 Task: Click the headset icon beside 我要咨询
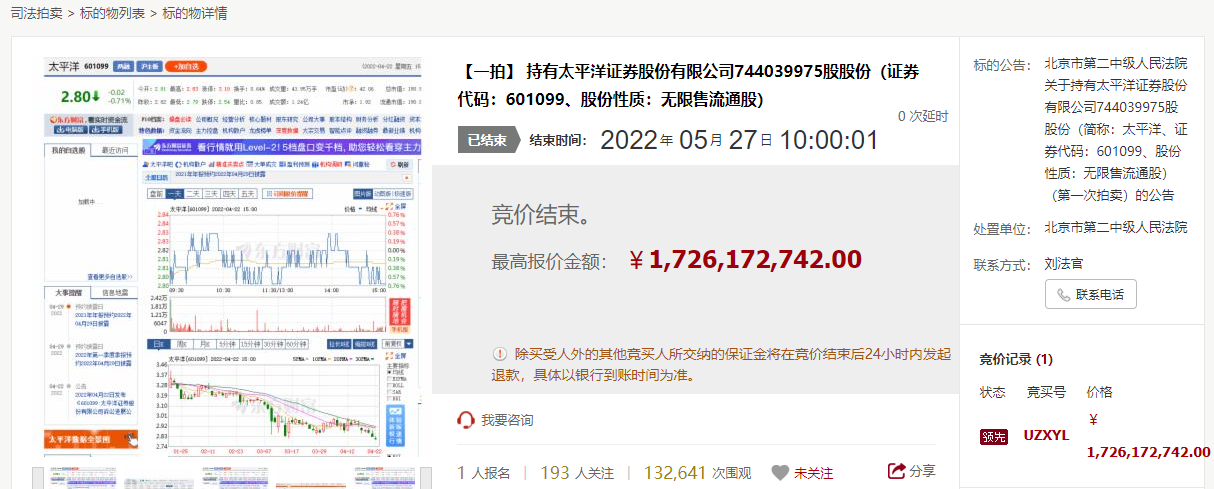tap(465, 420)
